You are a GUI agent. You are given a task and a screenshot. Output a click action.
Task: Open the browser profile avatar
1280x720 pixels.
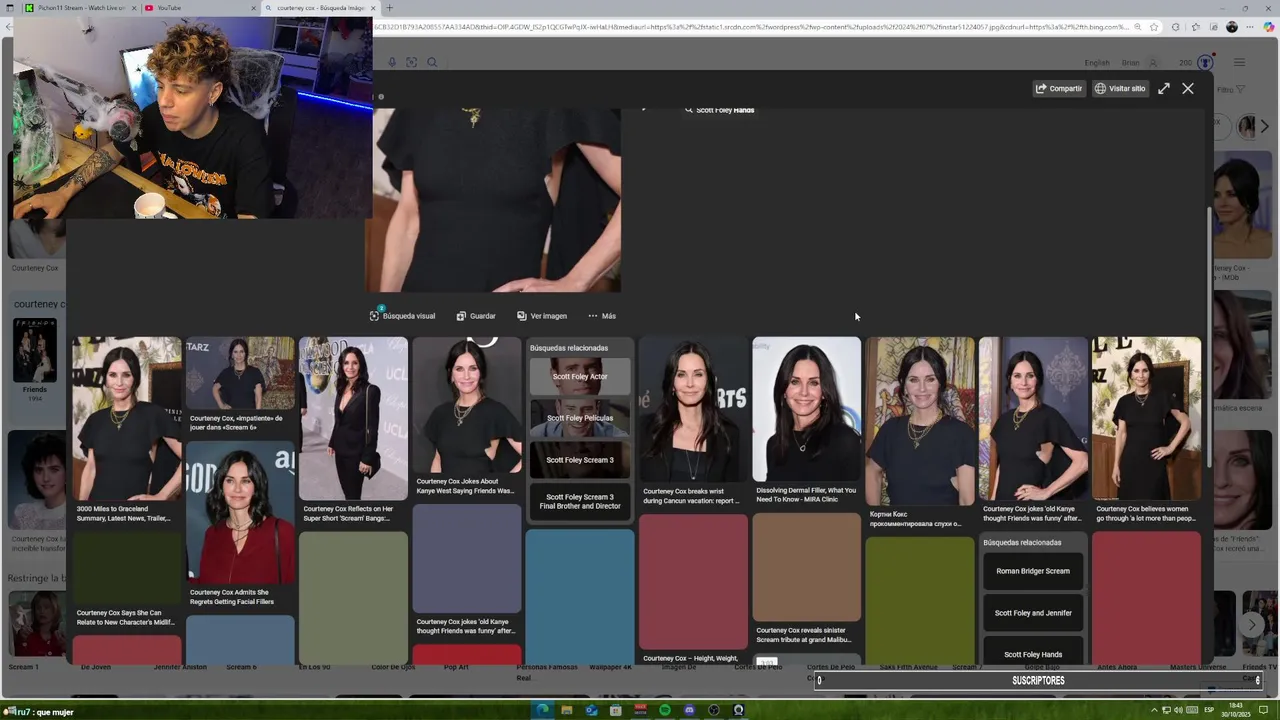tap(1232, 27)
